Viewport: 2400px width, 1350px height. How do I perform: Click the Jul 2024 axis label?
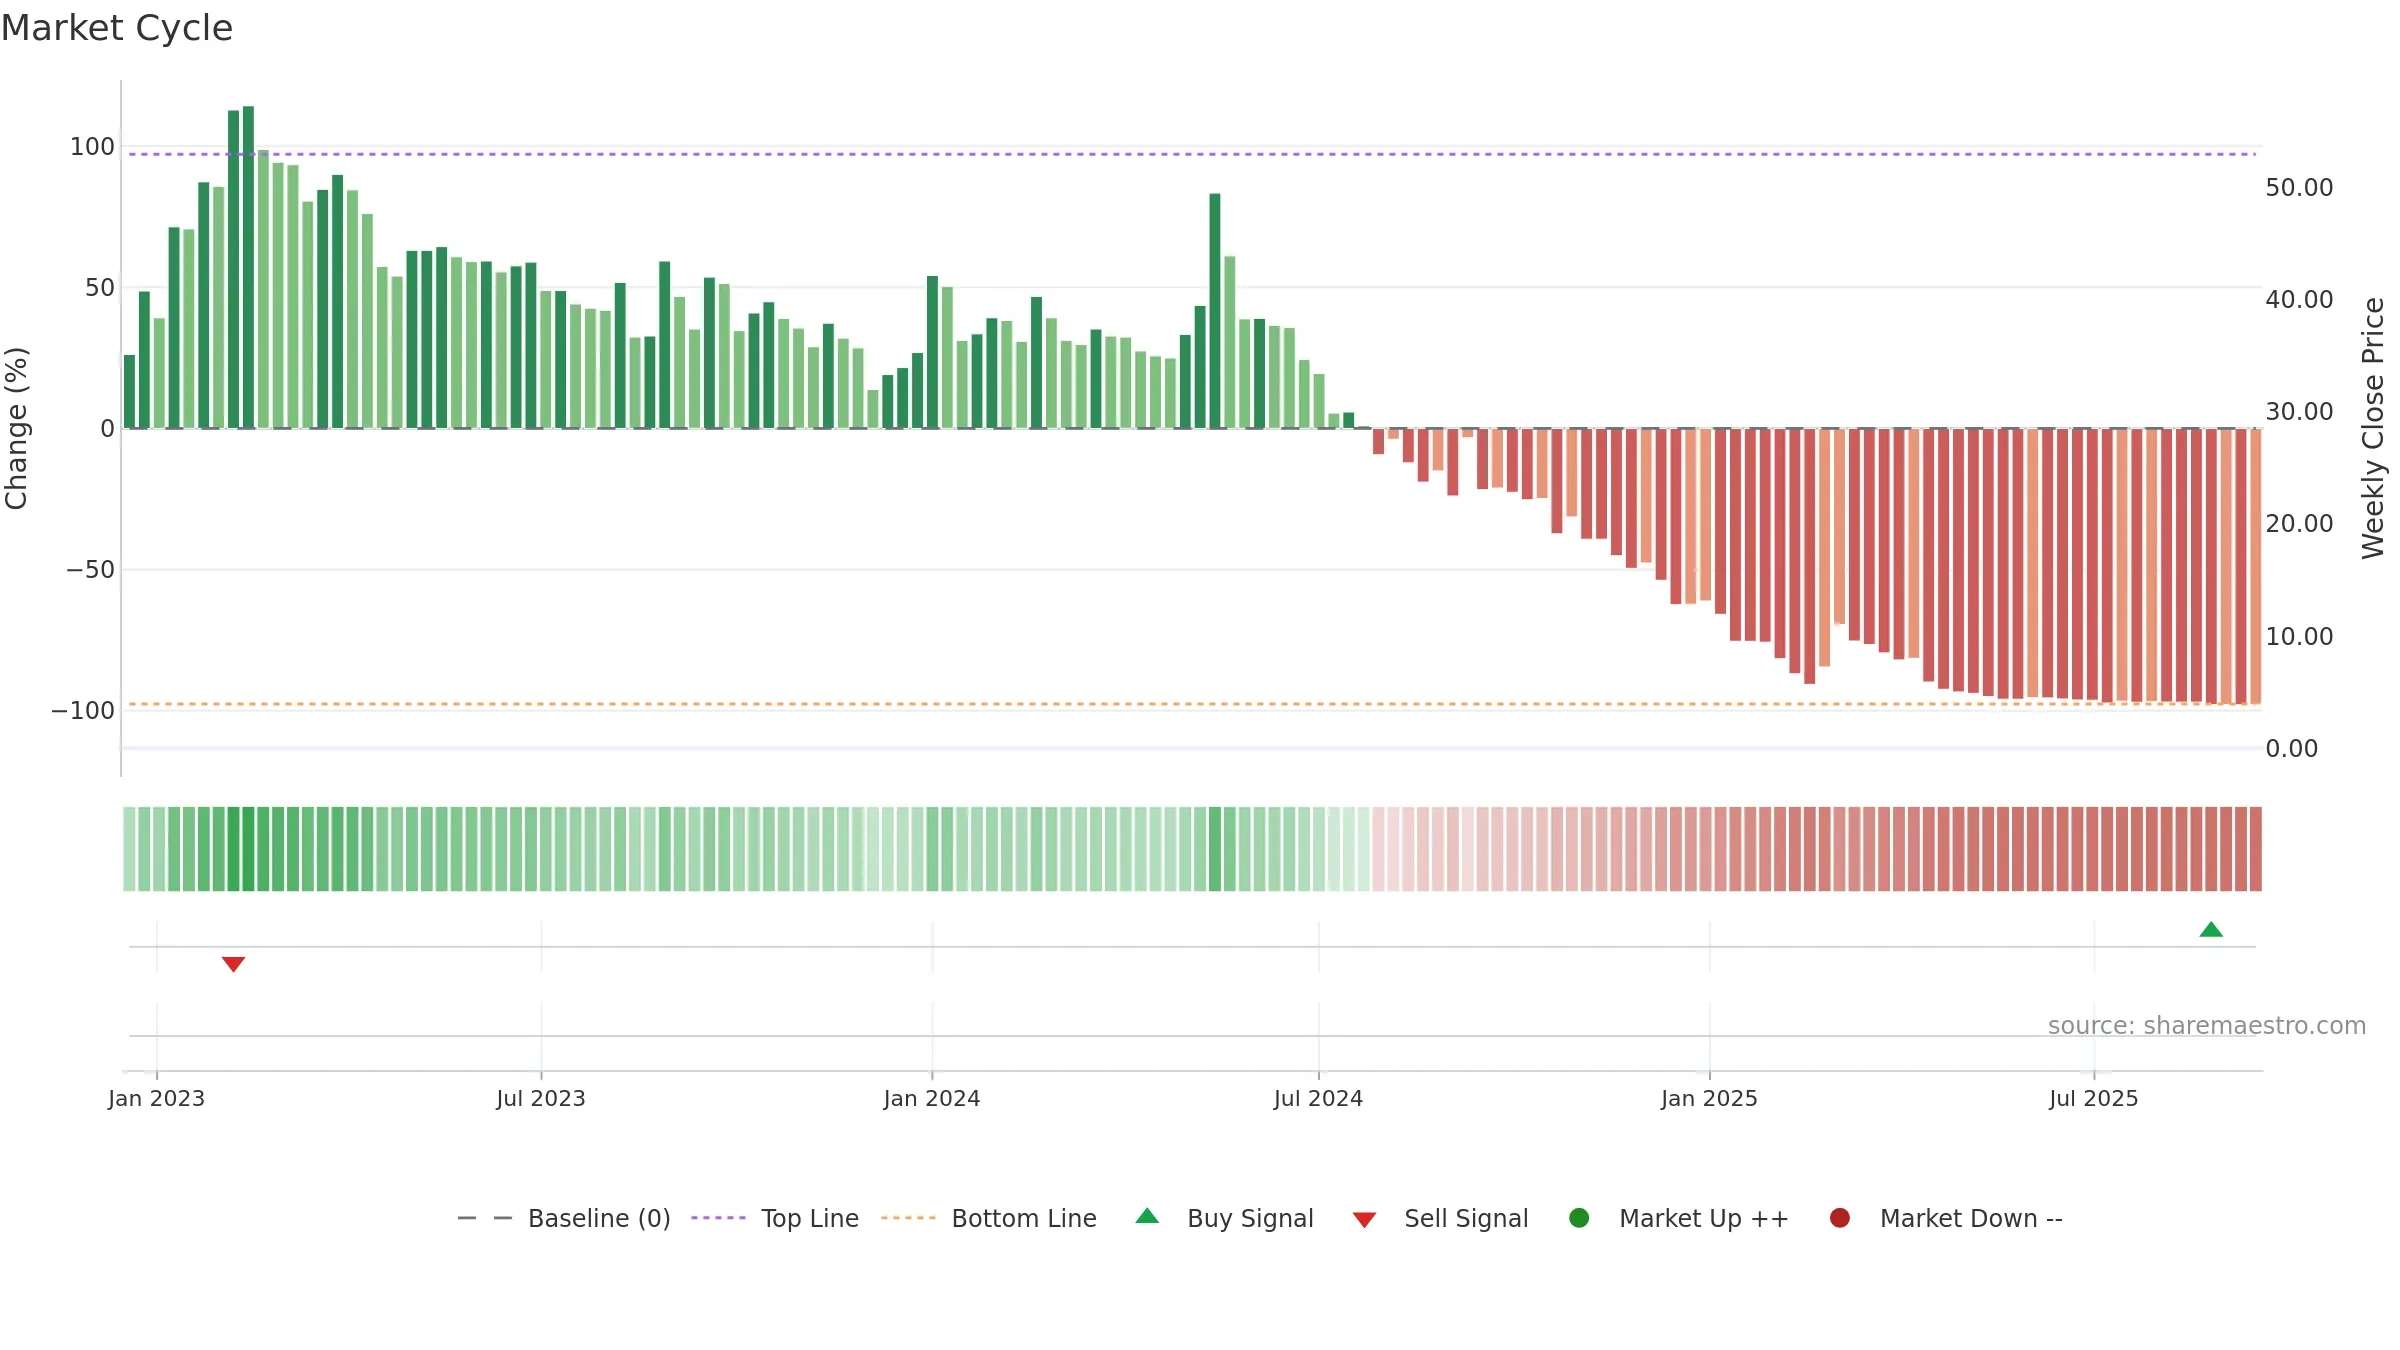[1318, 1099]
